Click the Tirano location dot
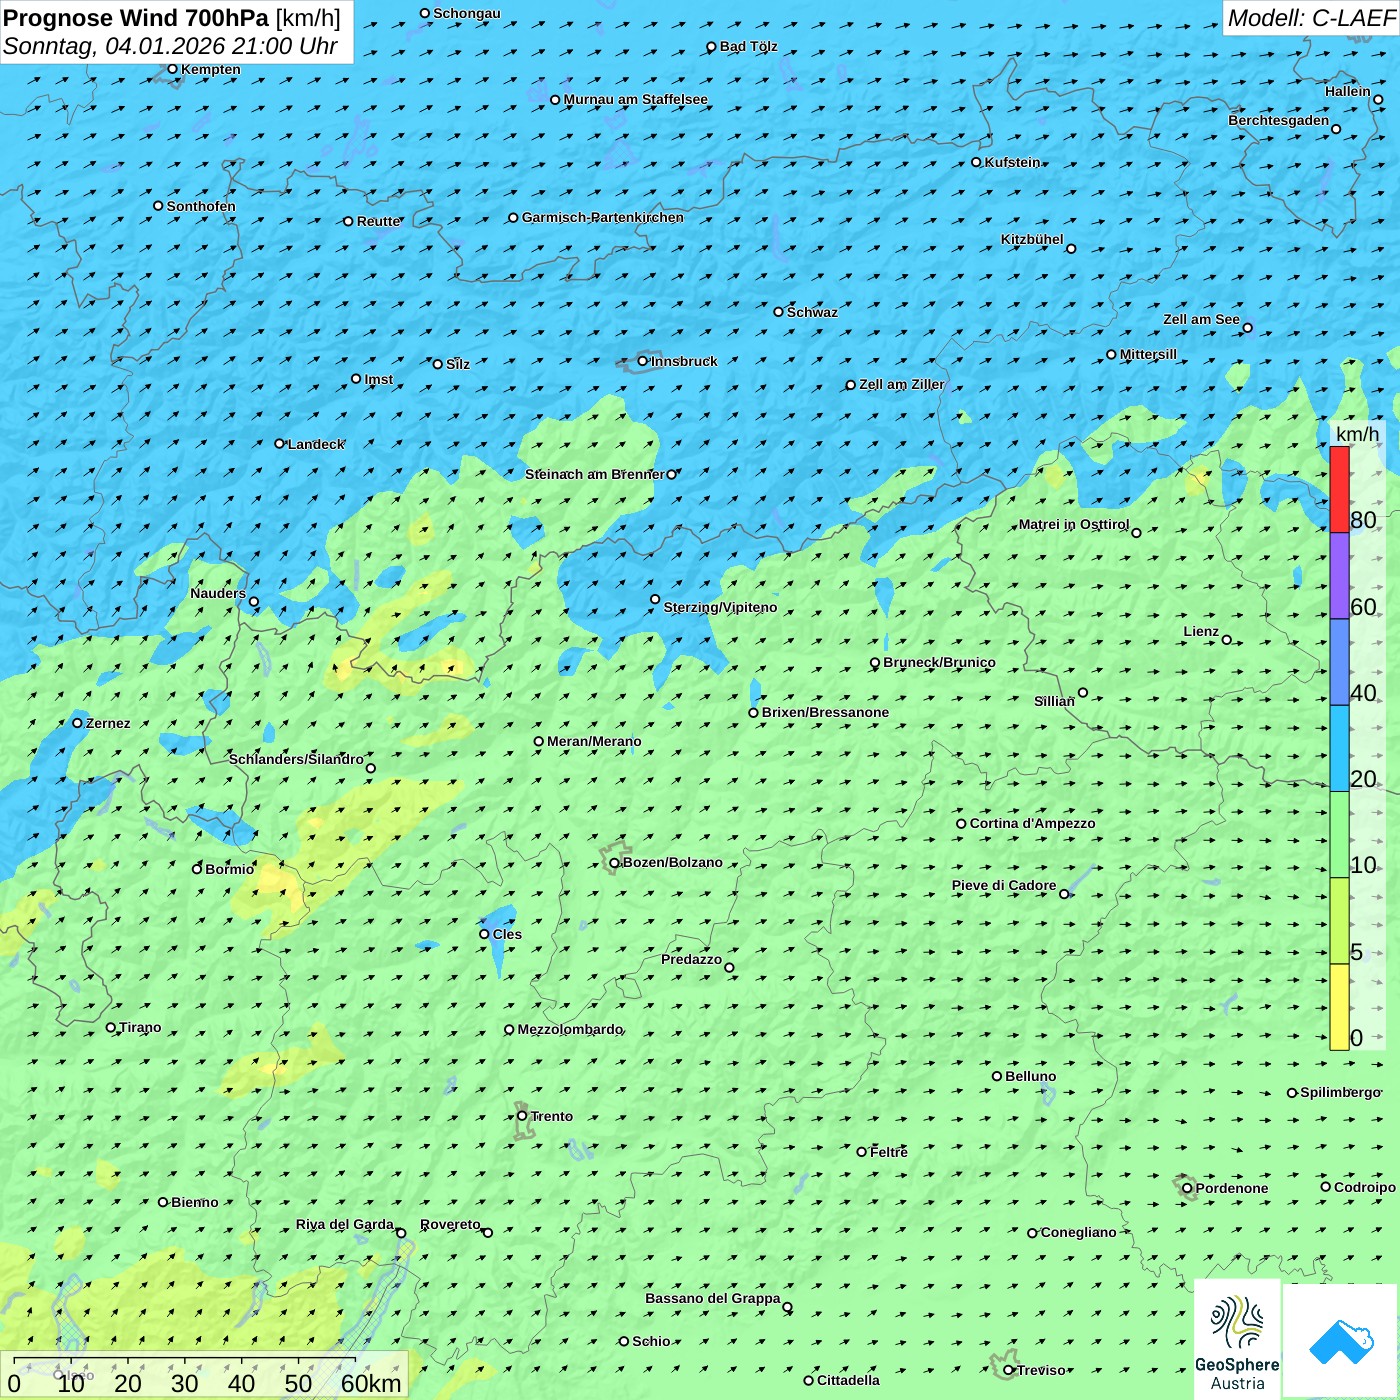 111,1027
